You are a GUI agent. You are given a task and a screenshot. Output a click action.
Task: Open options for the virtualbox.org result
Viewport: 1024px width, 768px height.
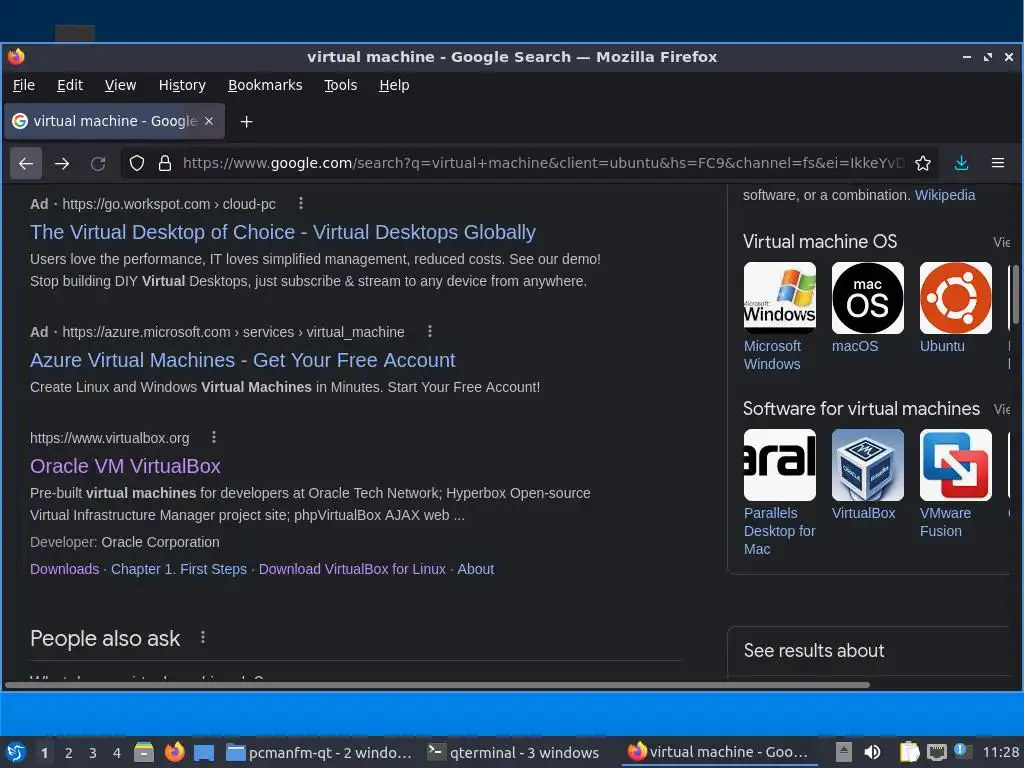coord(214,437)
